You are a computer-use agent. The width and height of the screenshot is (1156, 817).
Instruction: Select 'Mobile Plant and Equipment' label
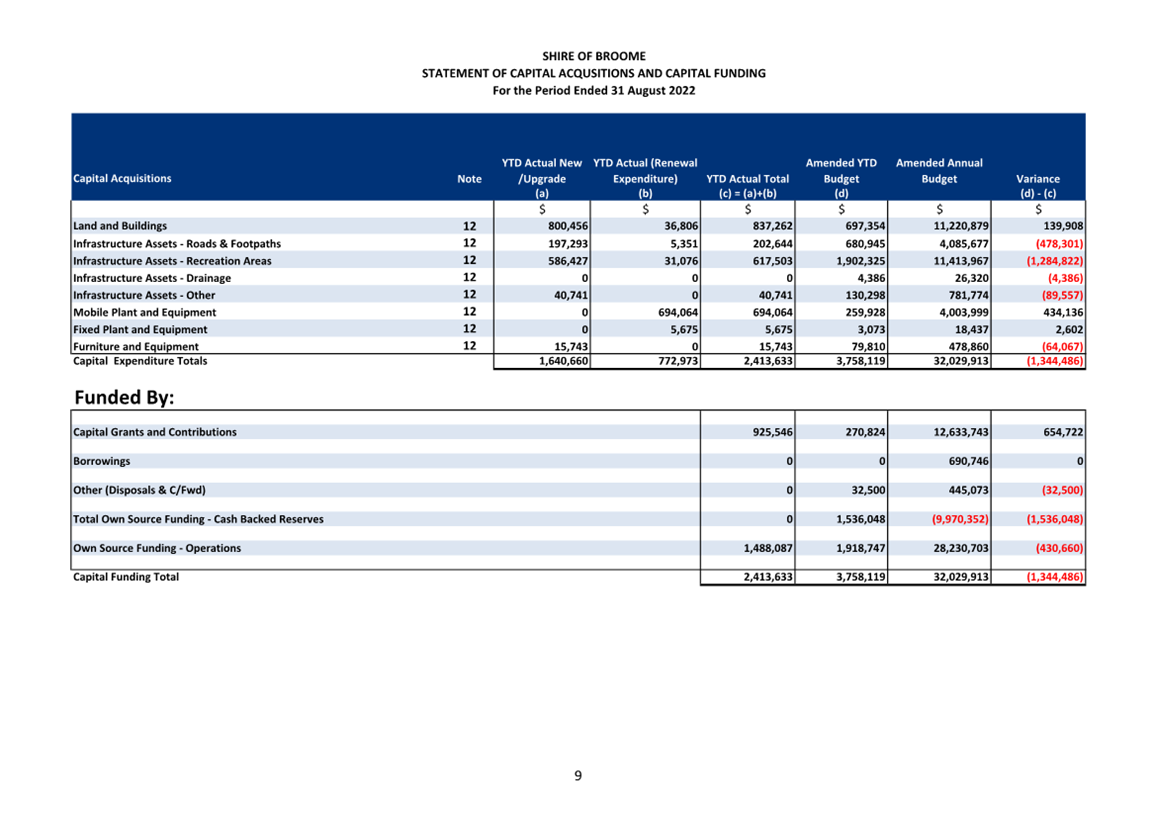point(144,313)
